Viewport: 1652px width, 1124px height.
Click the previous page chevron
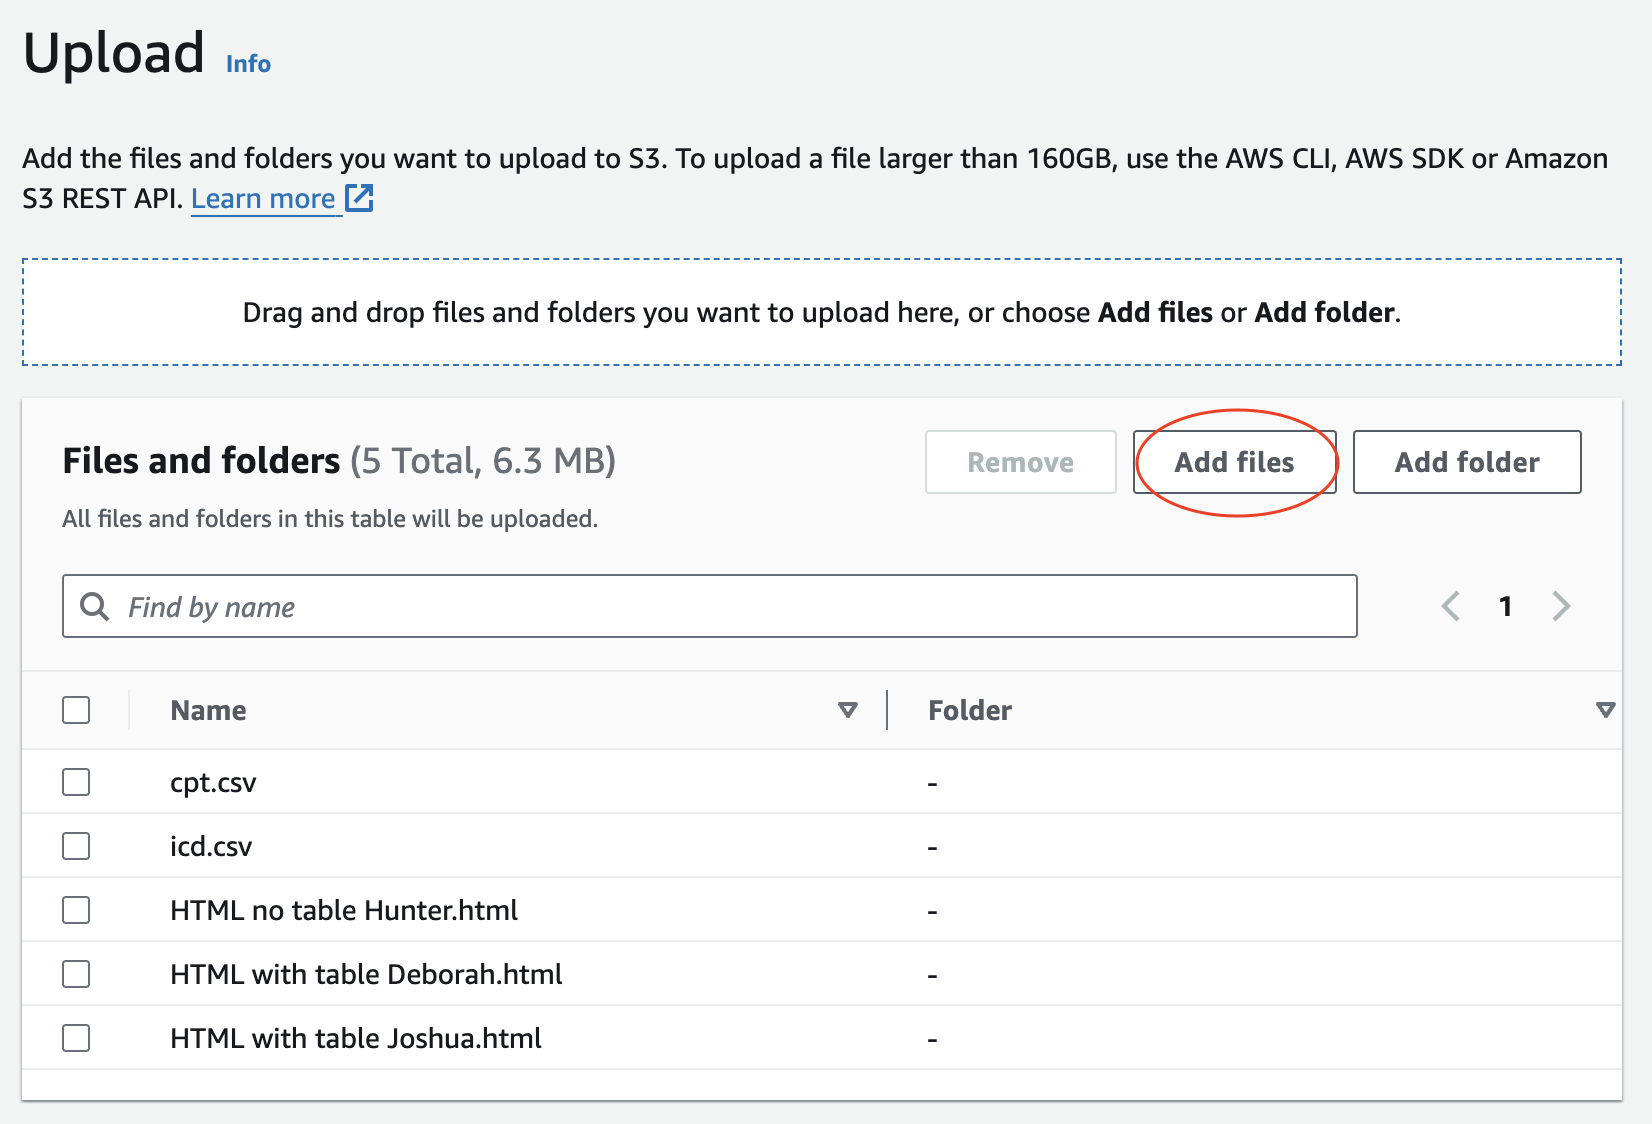(1450, 606)
